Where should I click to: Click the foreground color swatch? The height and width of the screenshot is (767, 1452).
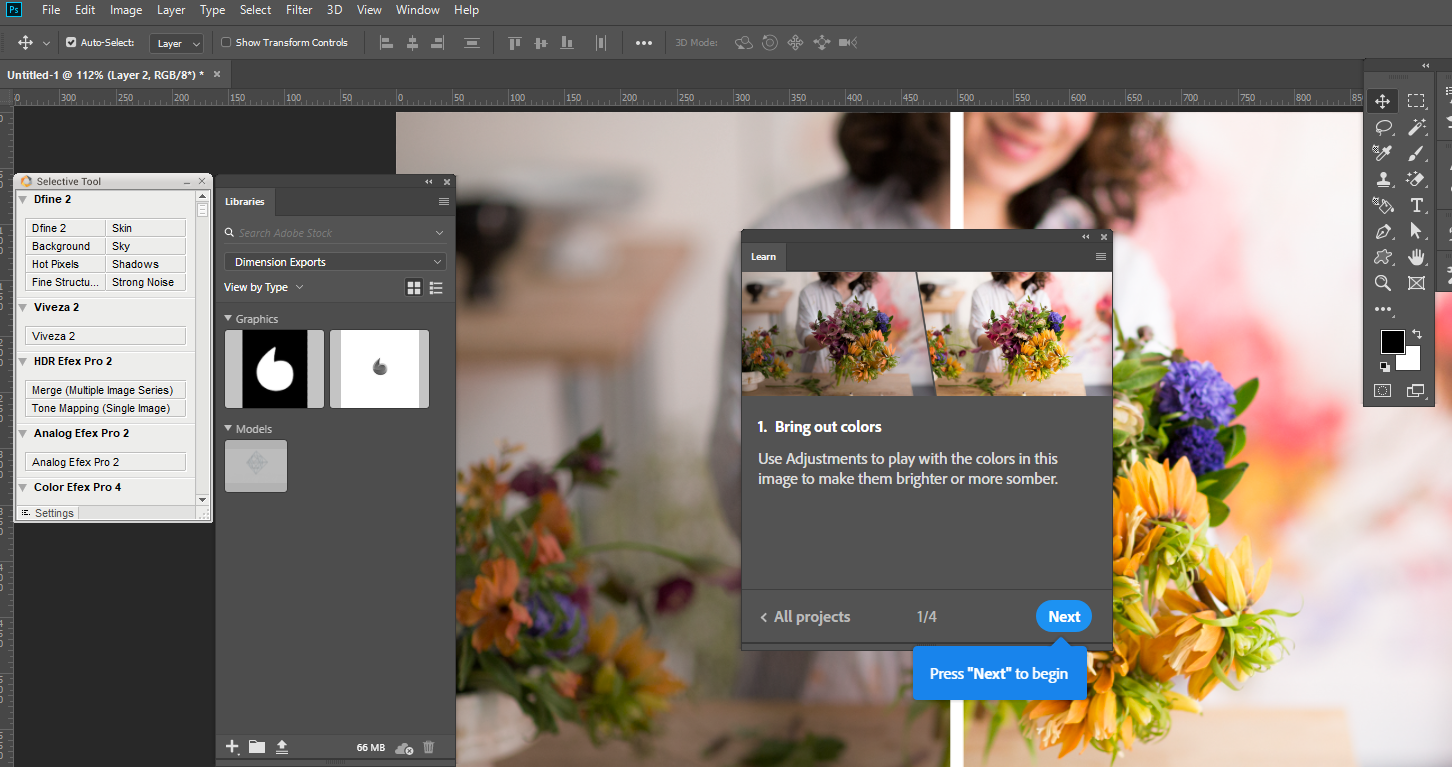click(x=1393, y=342)
